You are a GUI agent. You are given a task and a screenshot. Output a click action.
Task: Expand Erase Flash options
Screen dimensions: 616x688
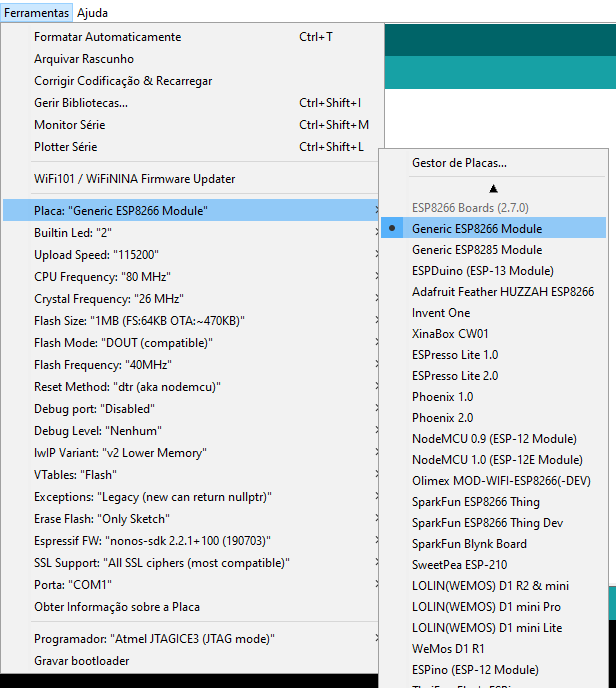tap(191, 519)
